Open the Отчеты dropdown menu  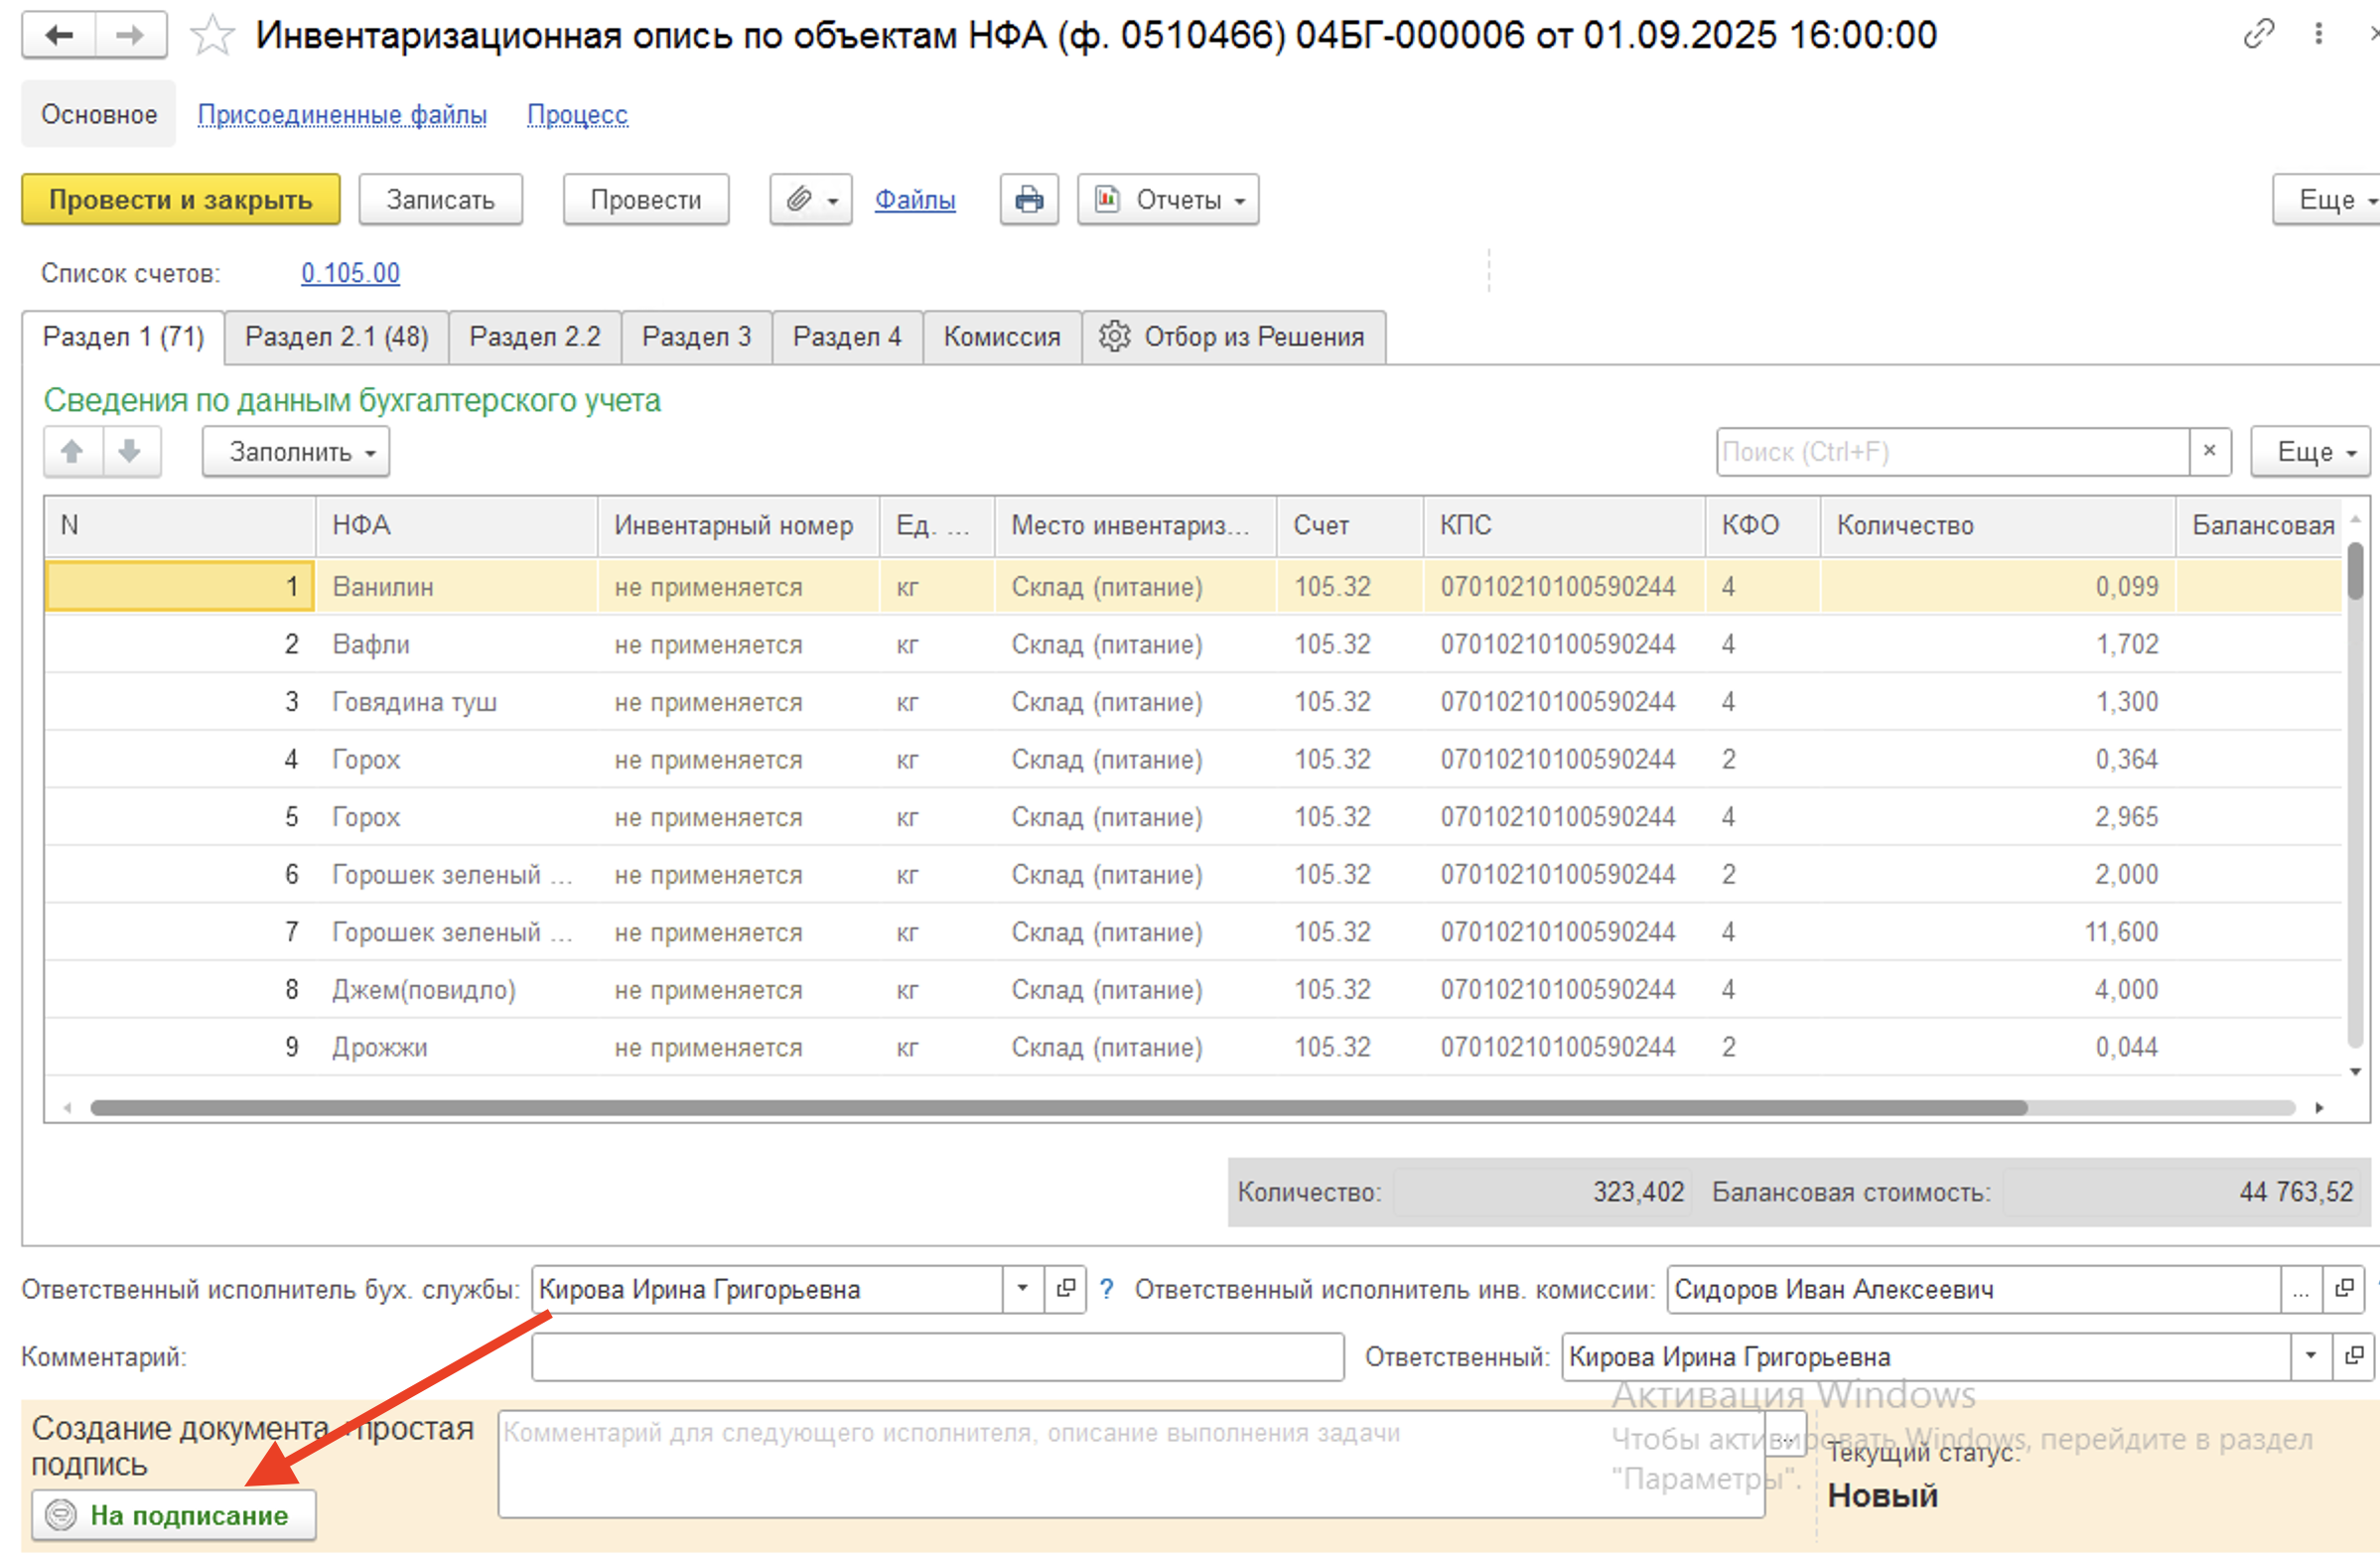pos(1167,200)
